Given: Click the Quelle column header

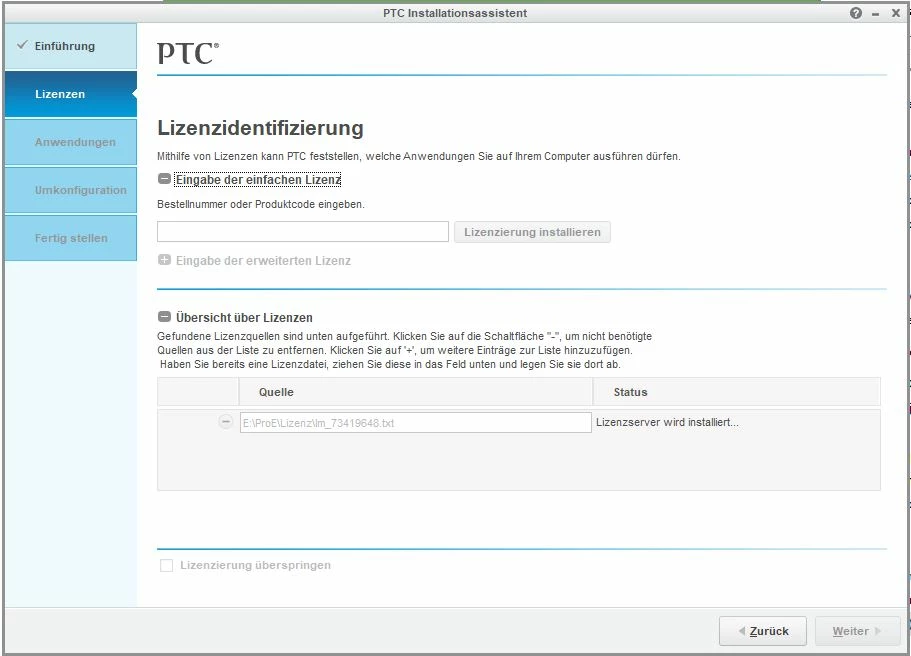Looking at the screenshot, I should (415, 392).
